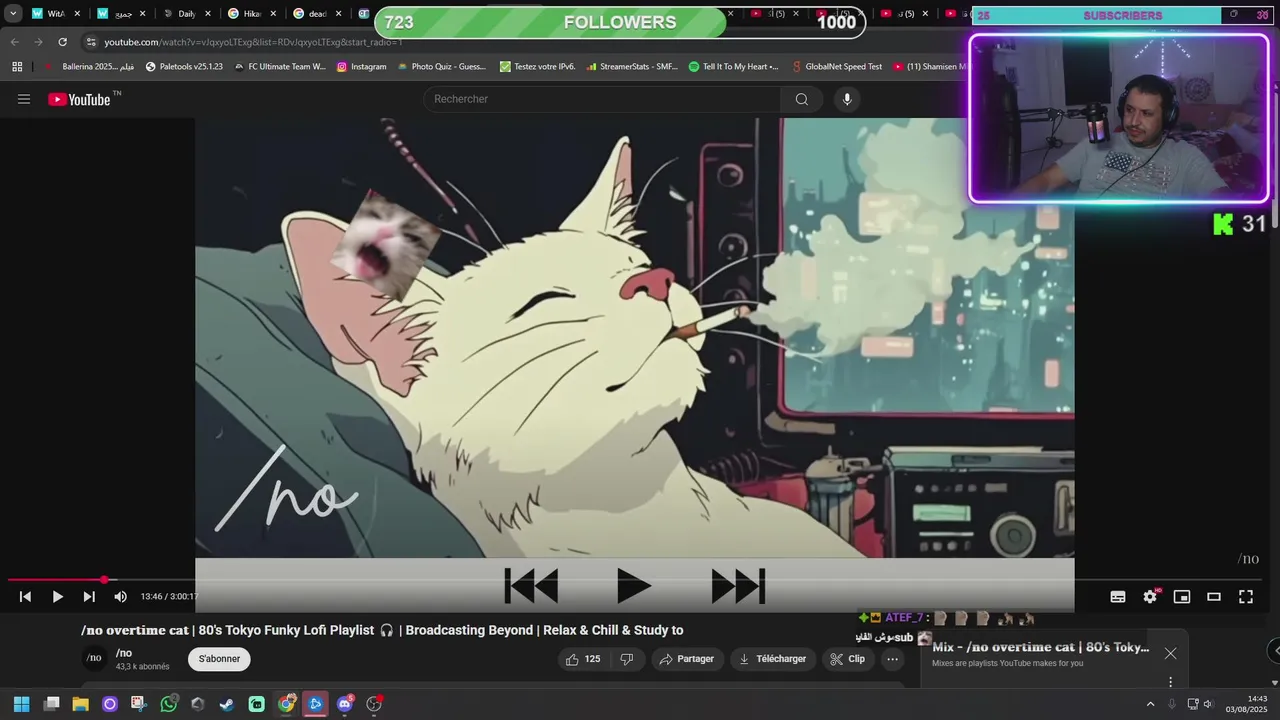Screen dimensions: 1280x720
Task: Open Discord from the taskbar
Action: pyautogui.click(x=345, y=704)
